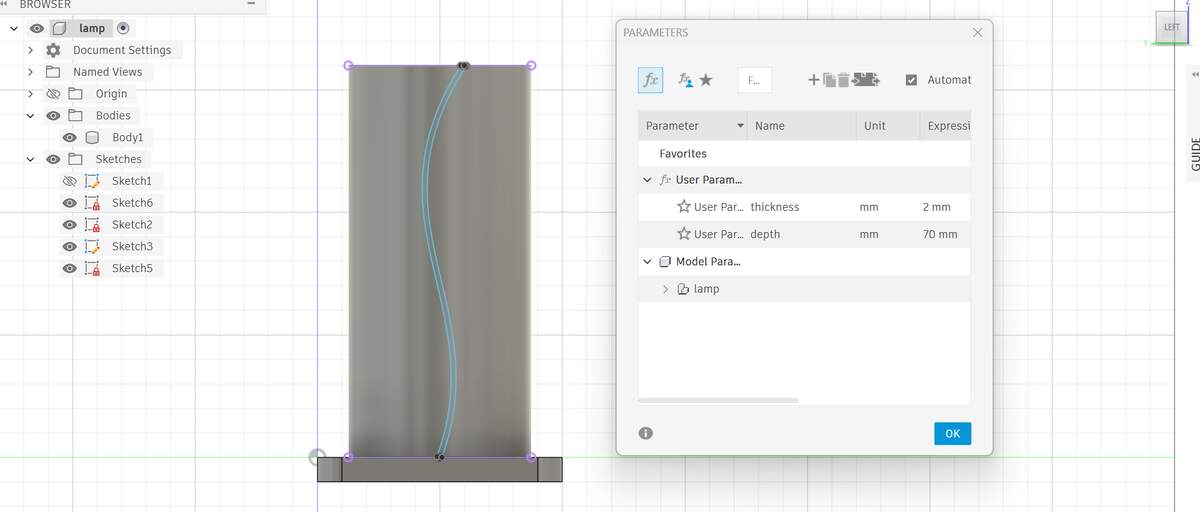
Task: Click the Sketch5 locked sketch icon
Action: coord(93,268)
